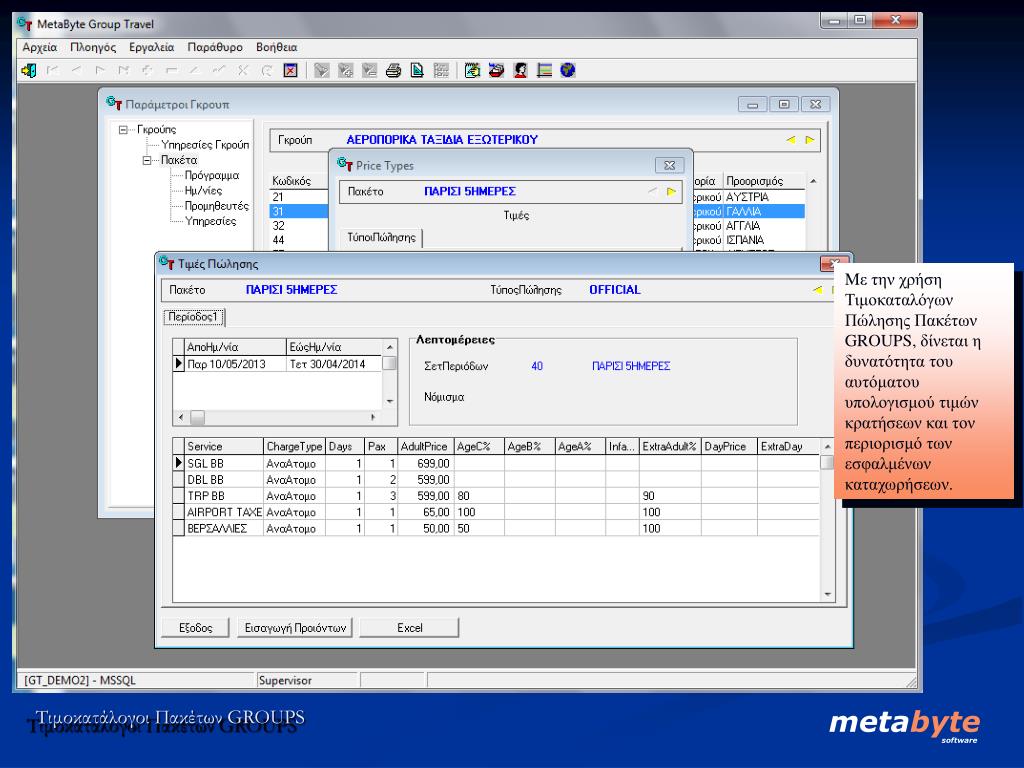Collapse the Πακέτα tree node

coord(148,160)
